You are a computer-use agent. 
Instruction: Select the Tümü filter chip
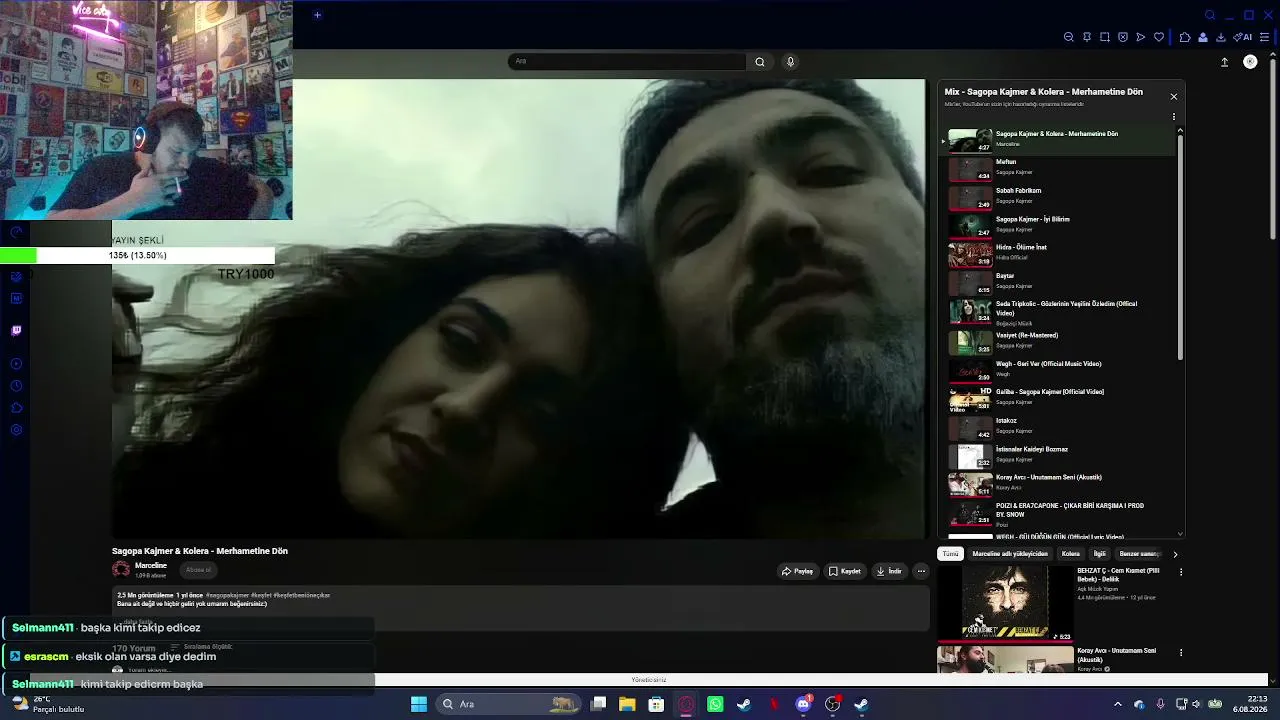click(950, 554)
